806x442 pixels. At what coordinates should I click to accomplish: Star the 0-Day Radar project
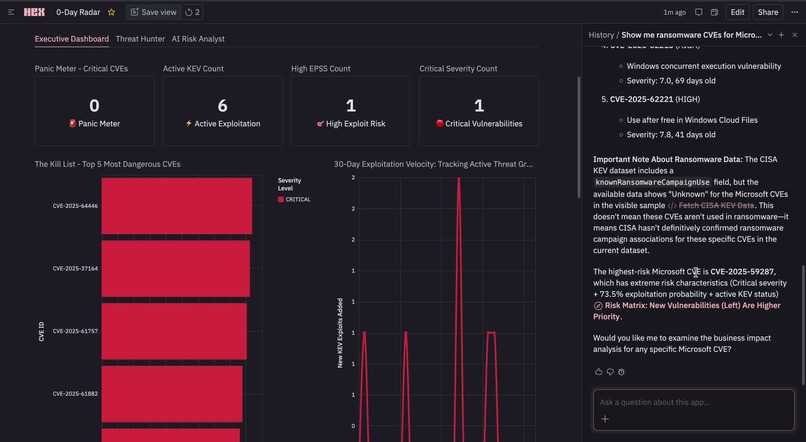pyautogui.click(x=112, y=12)
